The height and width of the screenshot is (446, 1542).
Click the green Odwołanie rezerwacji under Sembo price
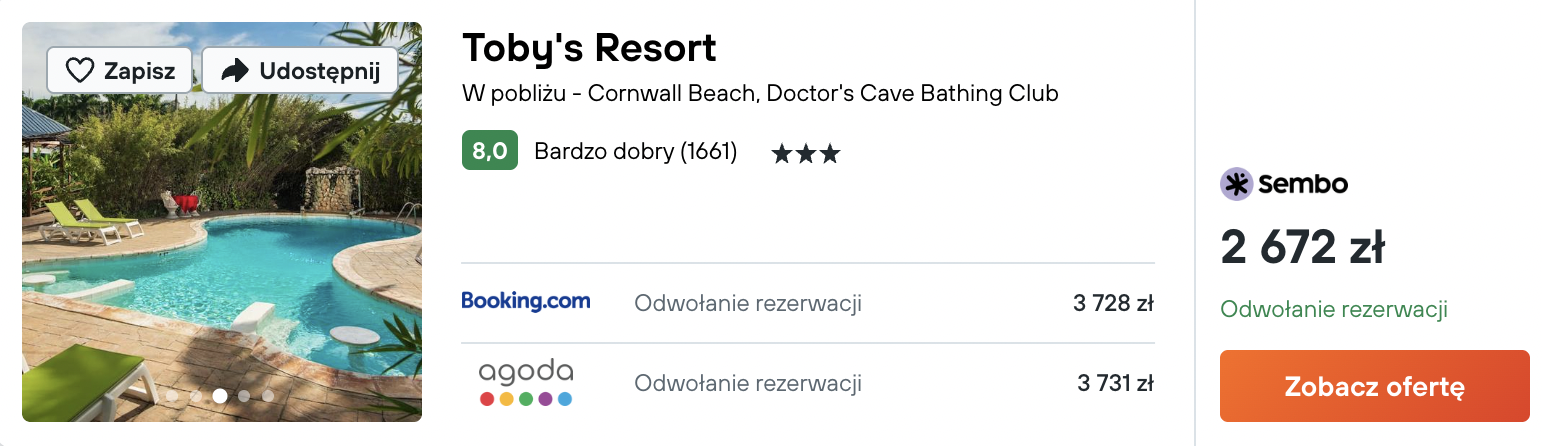click(x=1334, y=310)
